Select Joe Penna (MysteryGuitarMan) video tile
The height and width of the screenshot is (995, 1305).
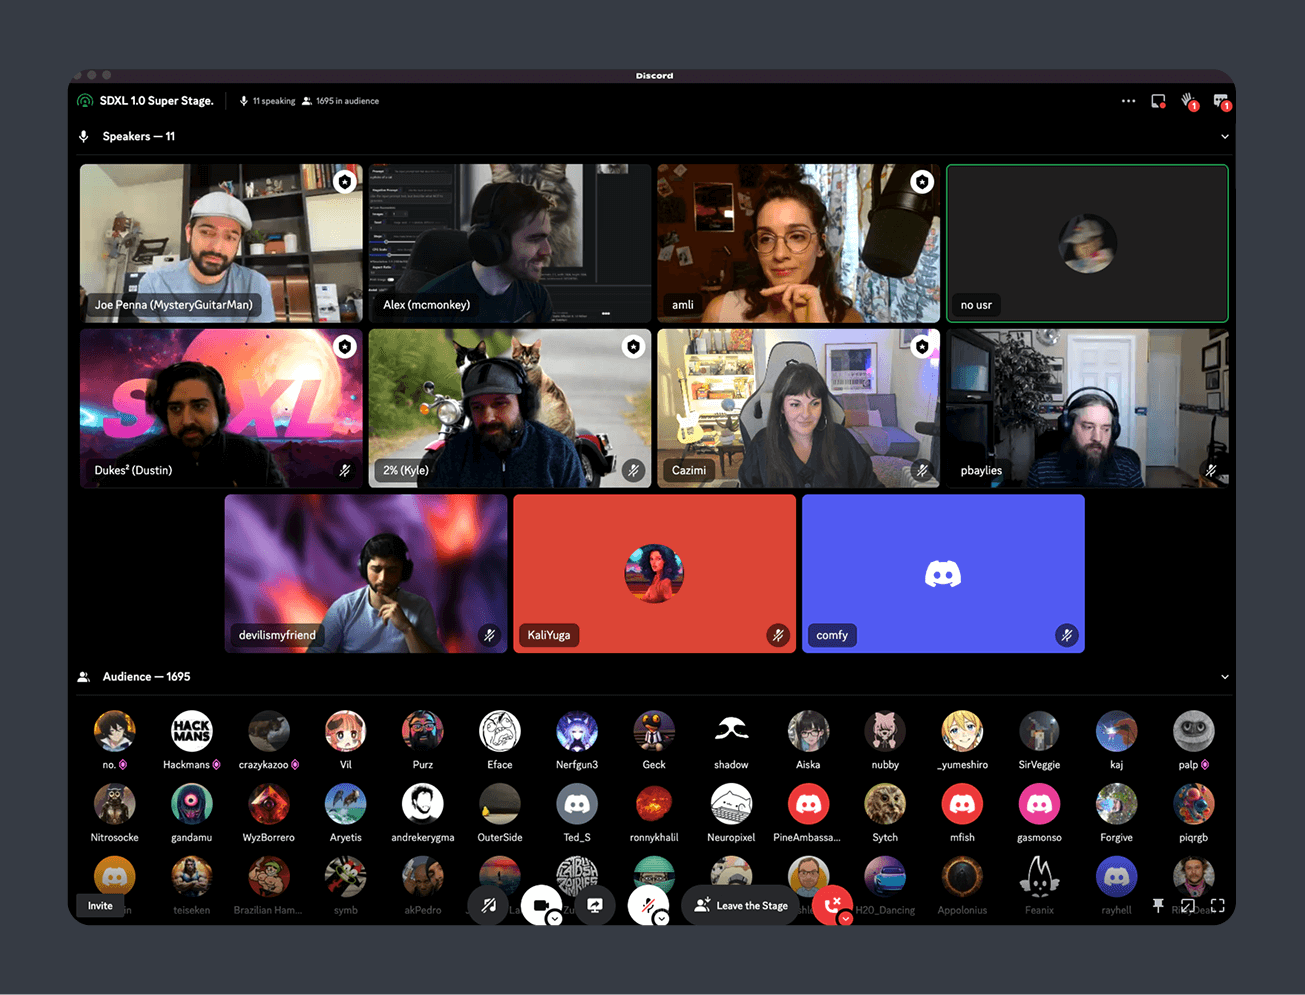(221, 243)
